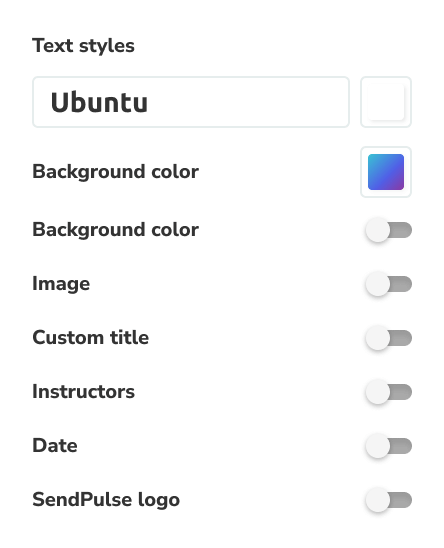This screenshot has width=444, height=548.
Task: Enable the Custom title switch
Action: pos(388,338)
